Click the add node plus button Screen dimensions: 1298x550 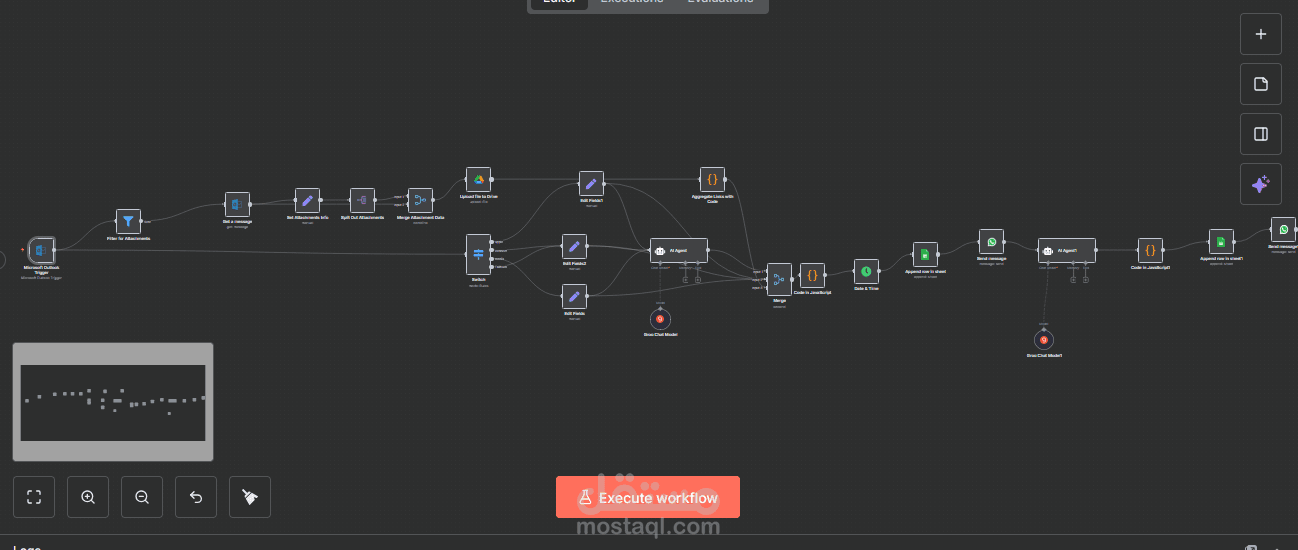(x=1261, y=34)
